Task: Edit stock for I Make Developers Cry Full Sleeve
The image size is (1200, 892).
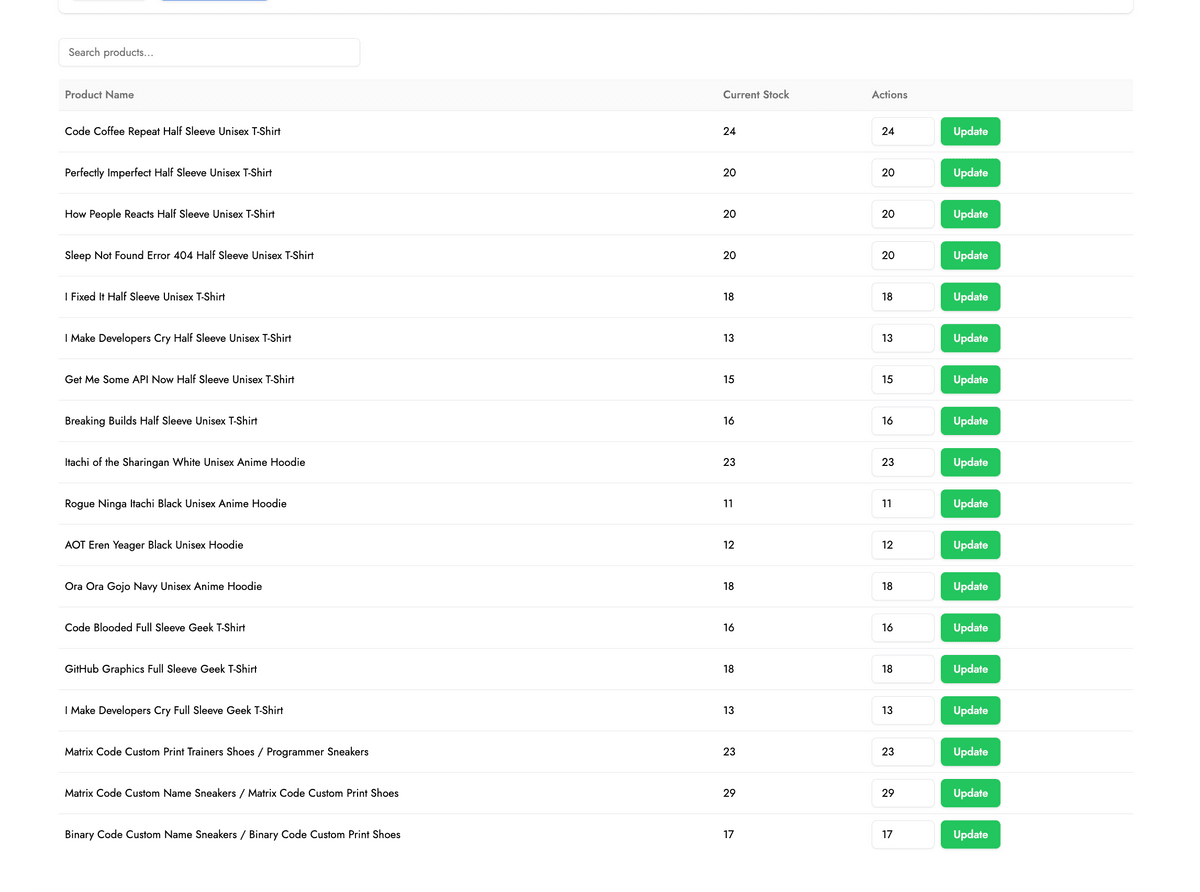Action: [902, 711]
